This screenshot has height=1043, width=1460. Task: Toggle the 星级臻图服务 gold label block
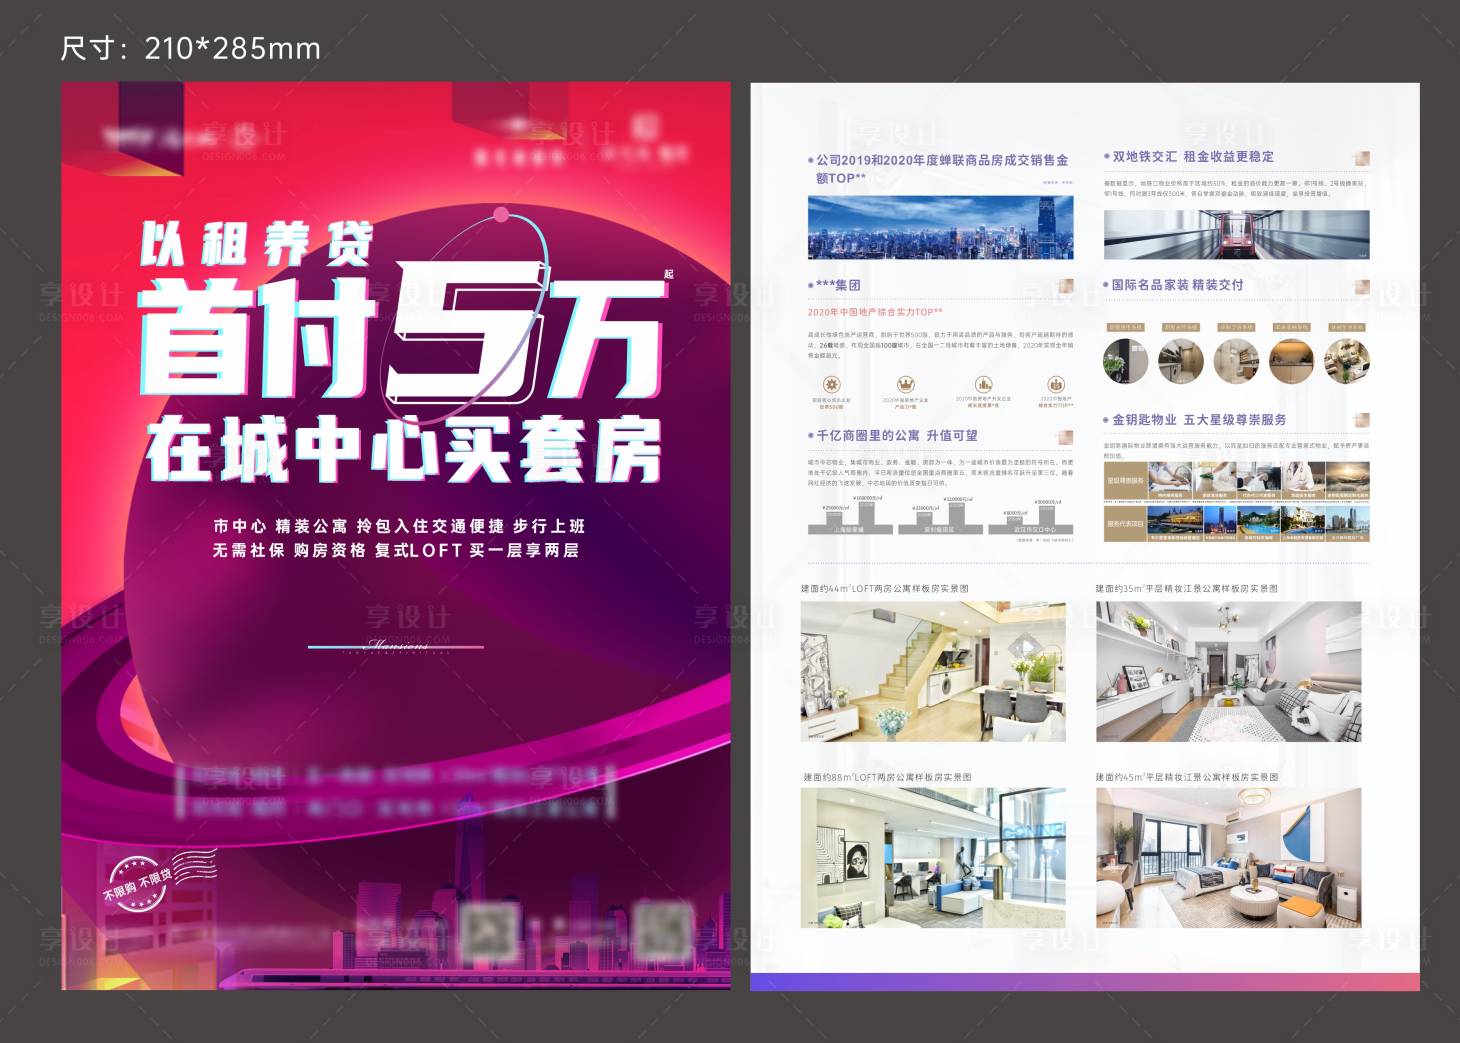1125,480
